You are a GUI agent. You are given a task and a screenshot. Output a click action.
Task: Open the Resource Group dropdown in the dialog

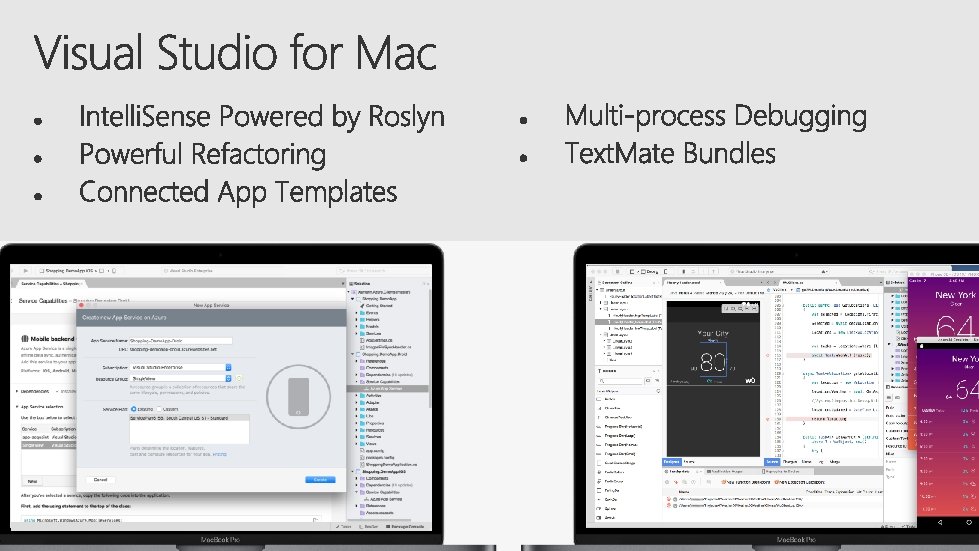[x=181, y=379]
